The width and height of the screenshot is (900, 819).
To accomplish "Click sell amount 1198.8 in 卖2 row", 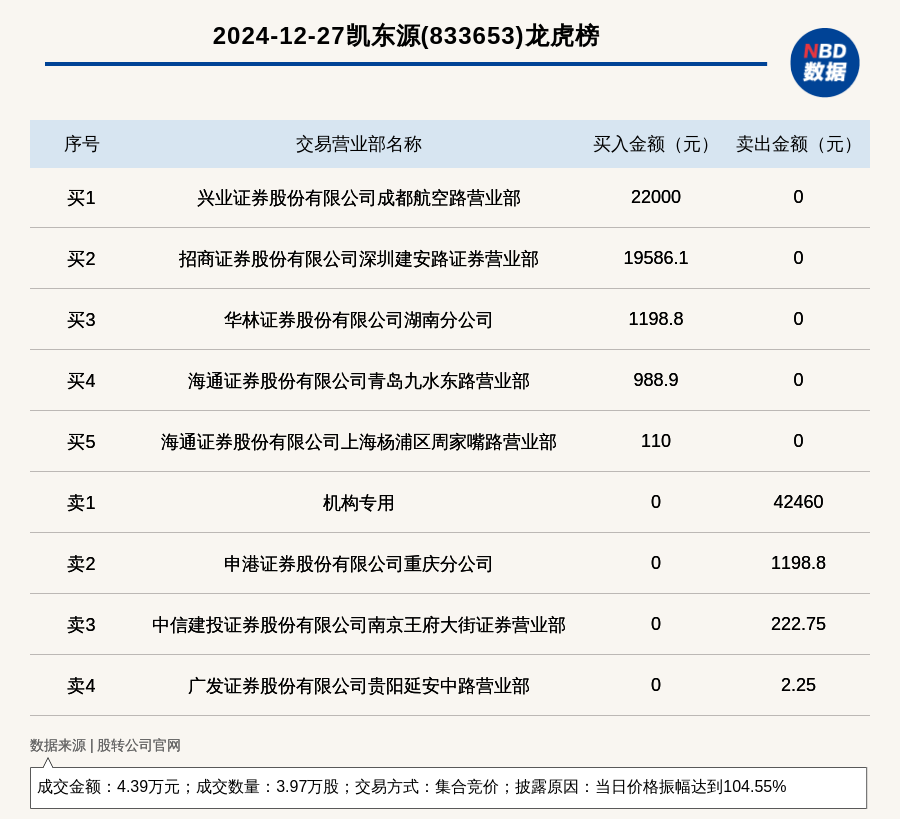I will (x=798, y=562).
